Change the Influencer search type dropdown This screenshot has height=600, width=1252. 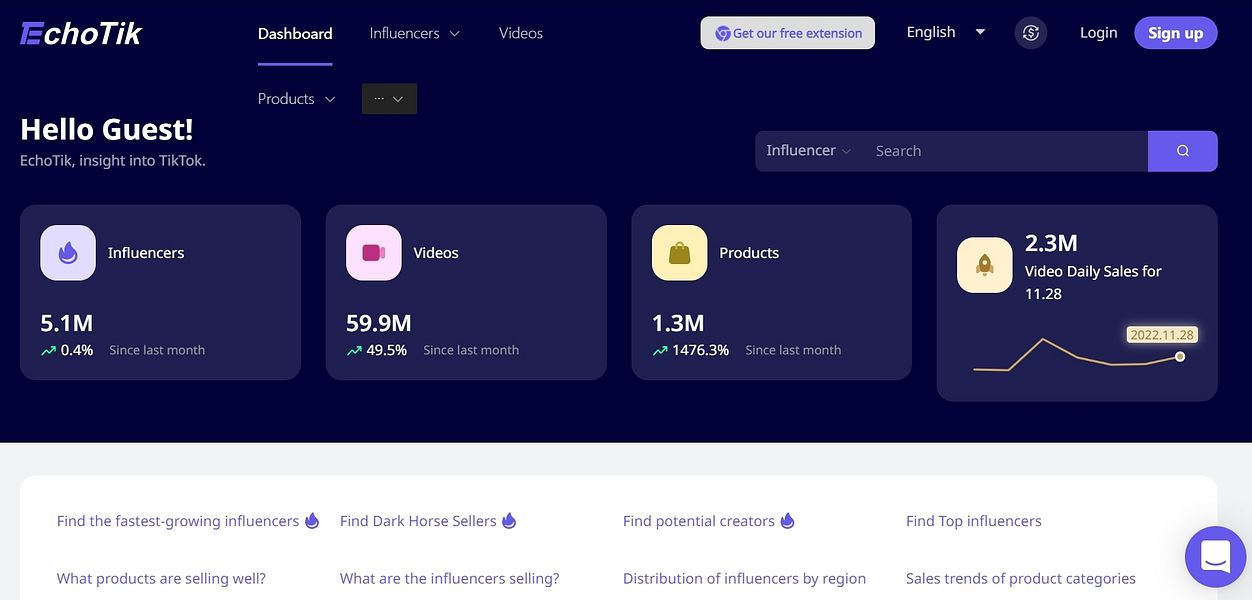click(808, 151)
